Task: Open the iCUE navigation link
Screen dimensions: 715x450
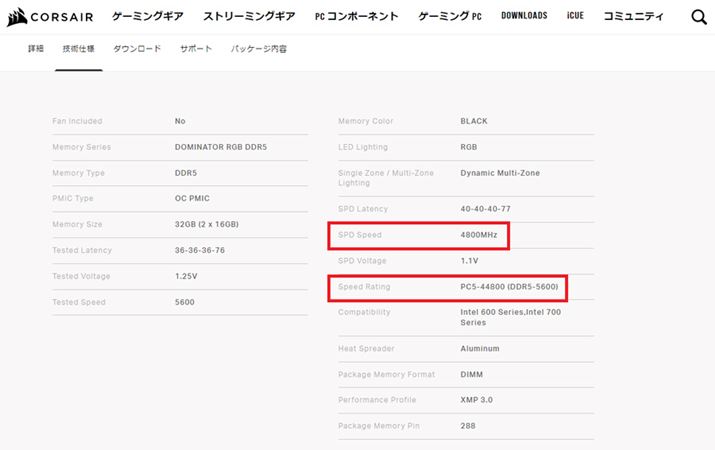Action: click(575, 16)
